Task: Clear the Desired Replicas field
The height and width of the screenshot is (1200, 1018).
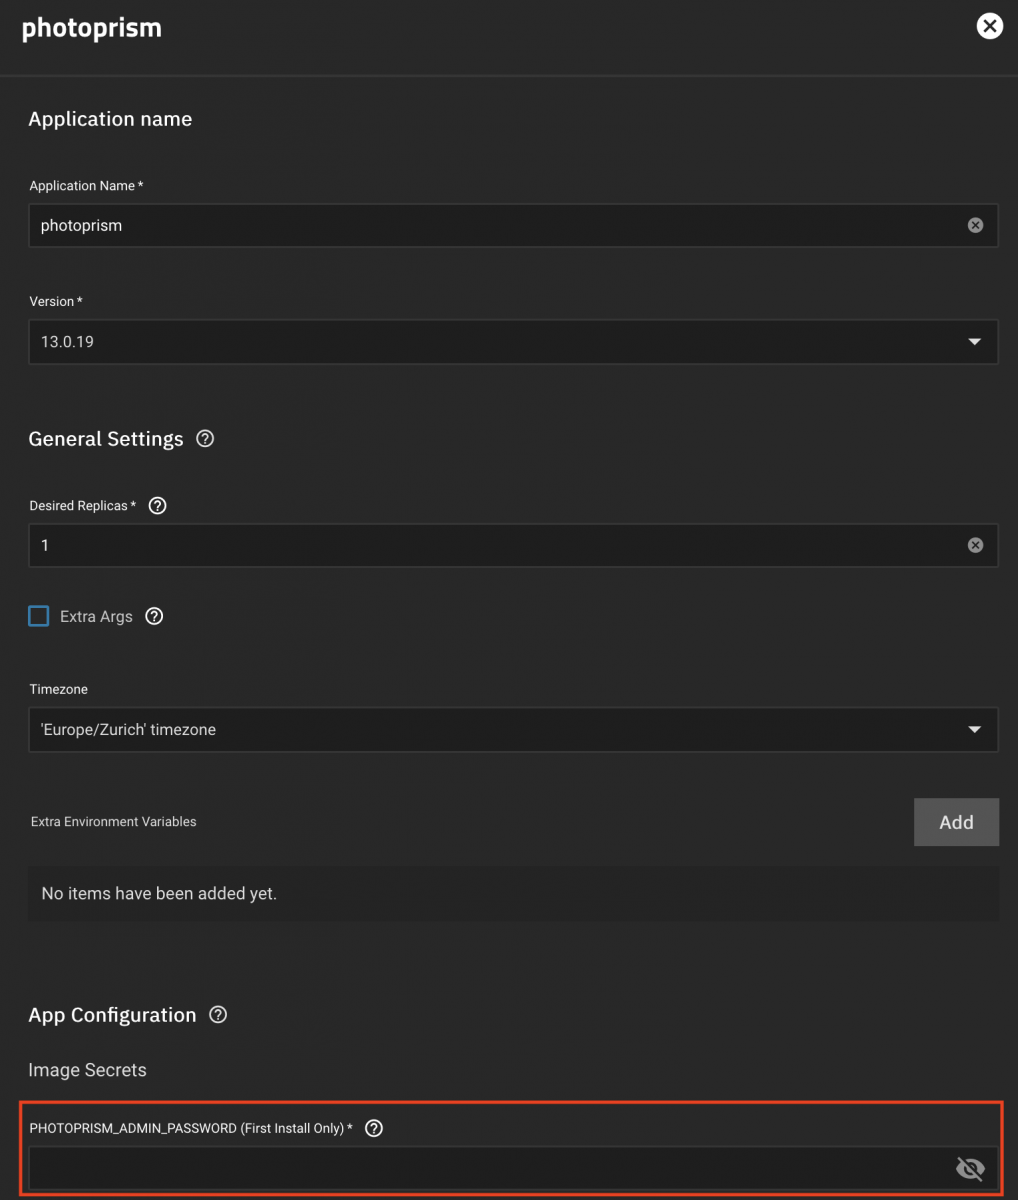Action: coord(975,545)
